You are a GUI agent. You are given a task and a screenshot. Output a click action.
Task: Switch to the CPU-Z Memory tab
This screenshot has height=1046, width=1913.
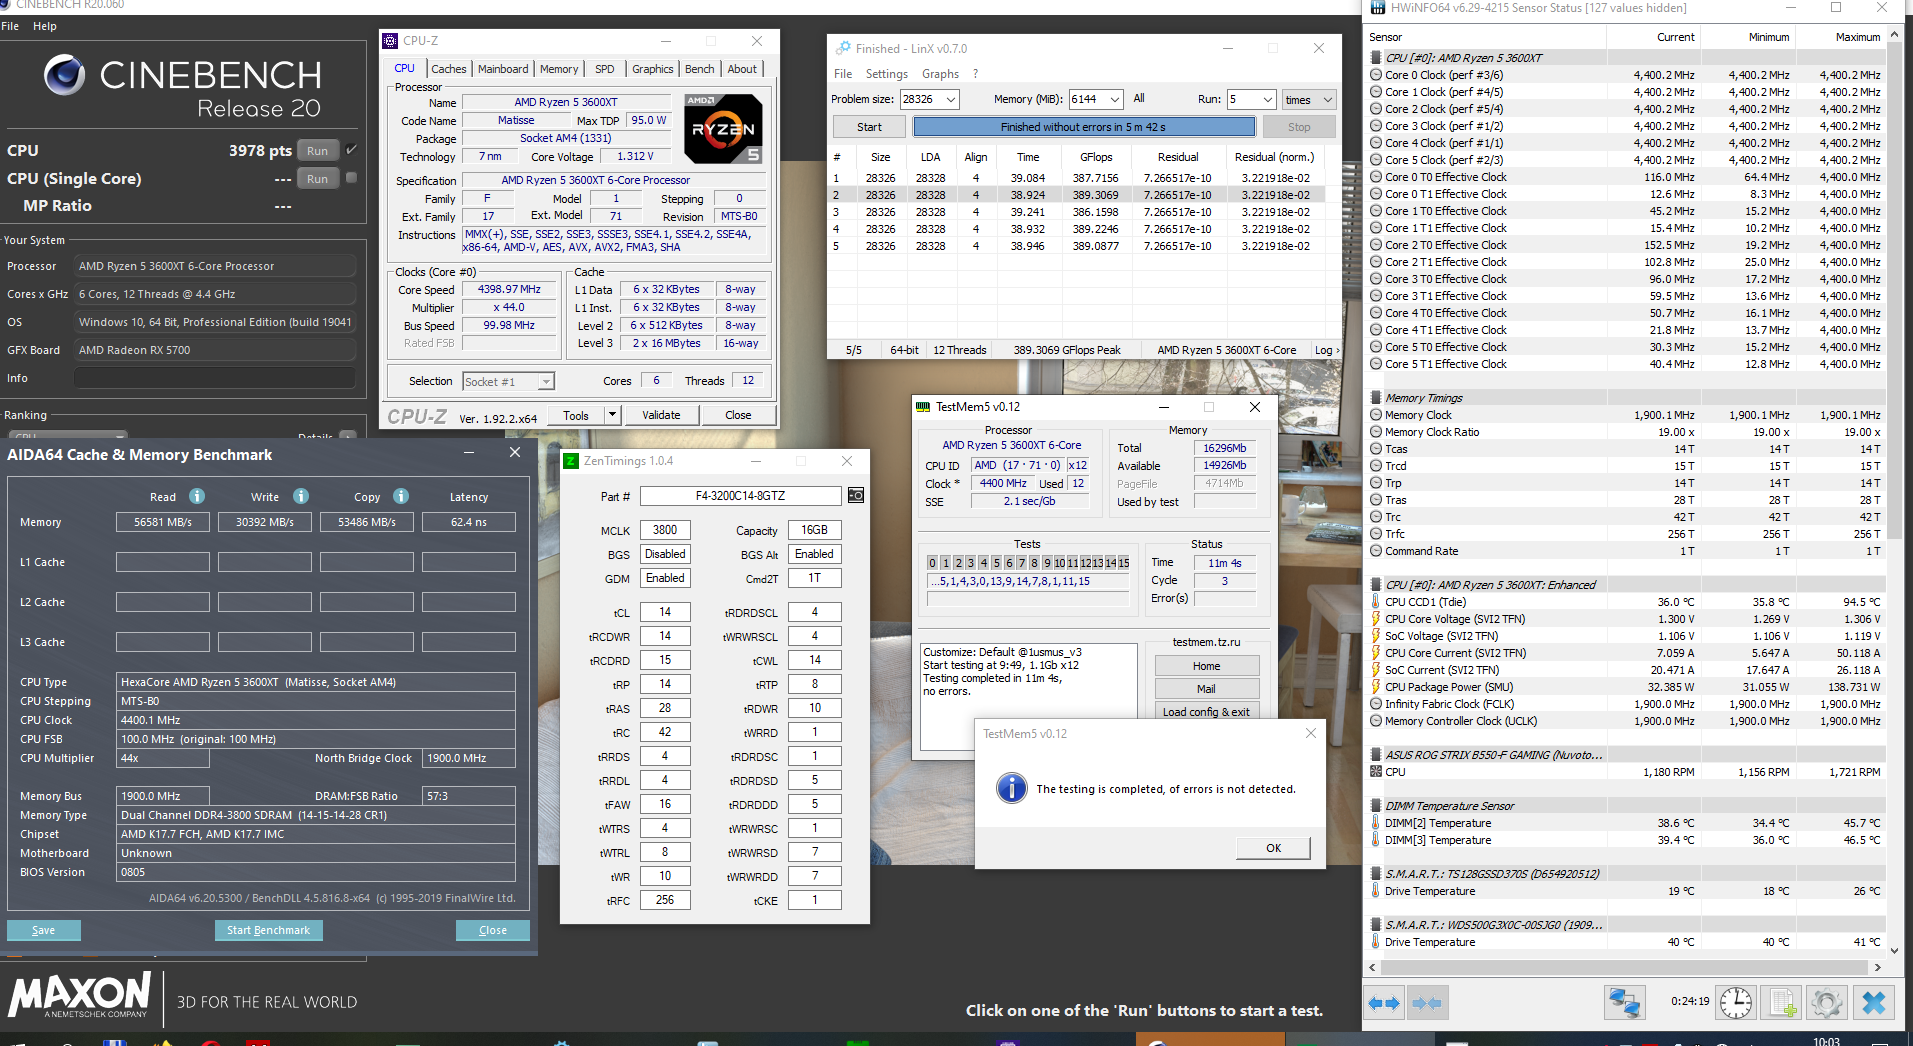(559, 69)
